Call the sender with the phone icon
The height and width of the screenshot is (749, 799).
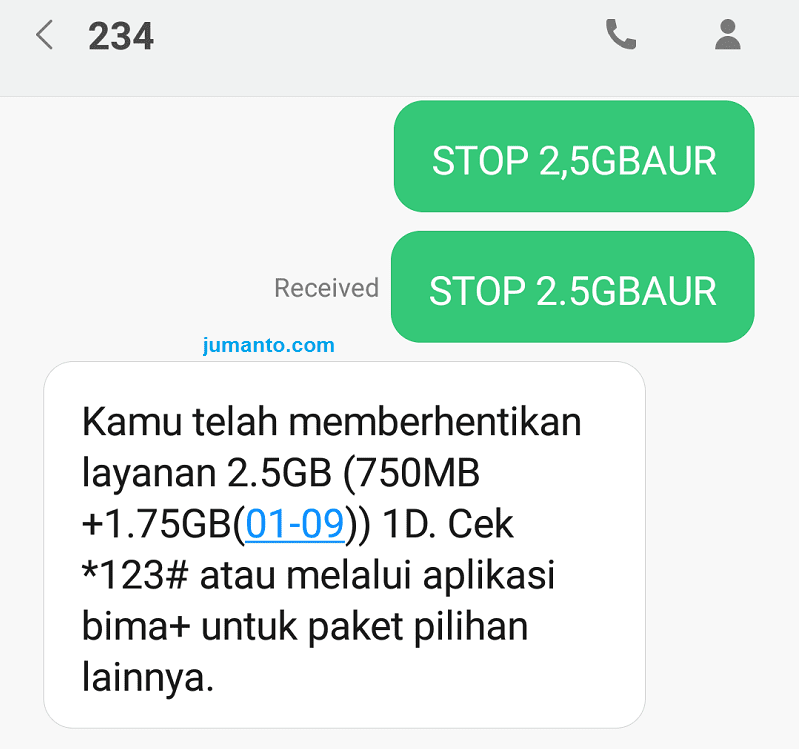621,34
